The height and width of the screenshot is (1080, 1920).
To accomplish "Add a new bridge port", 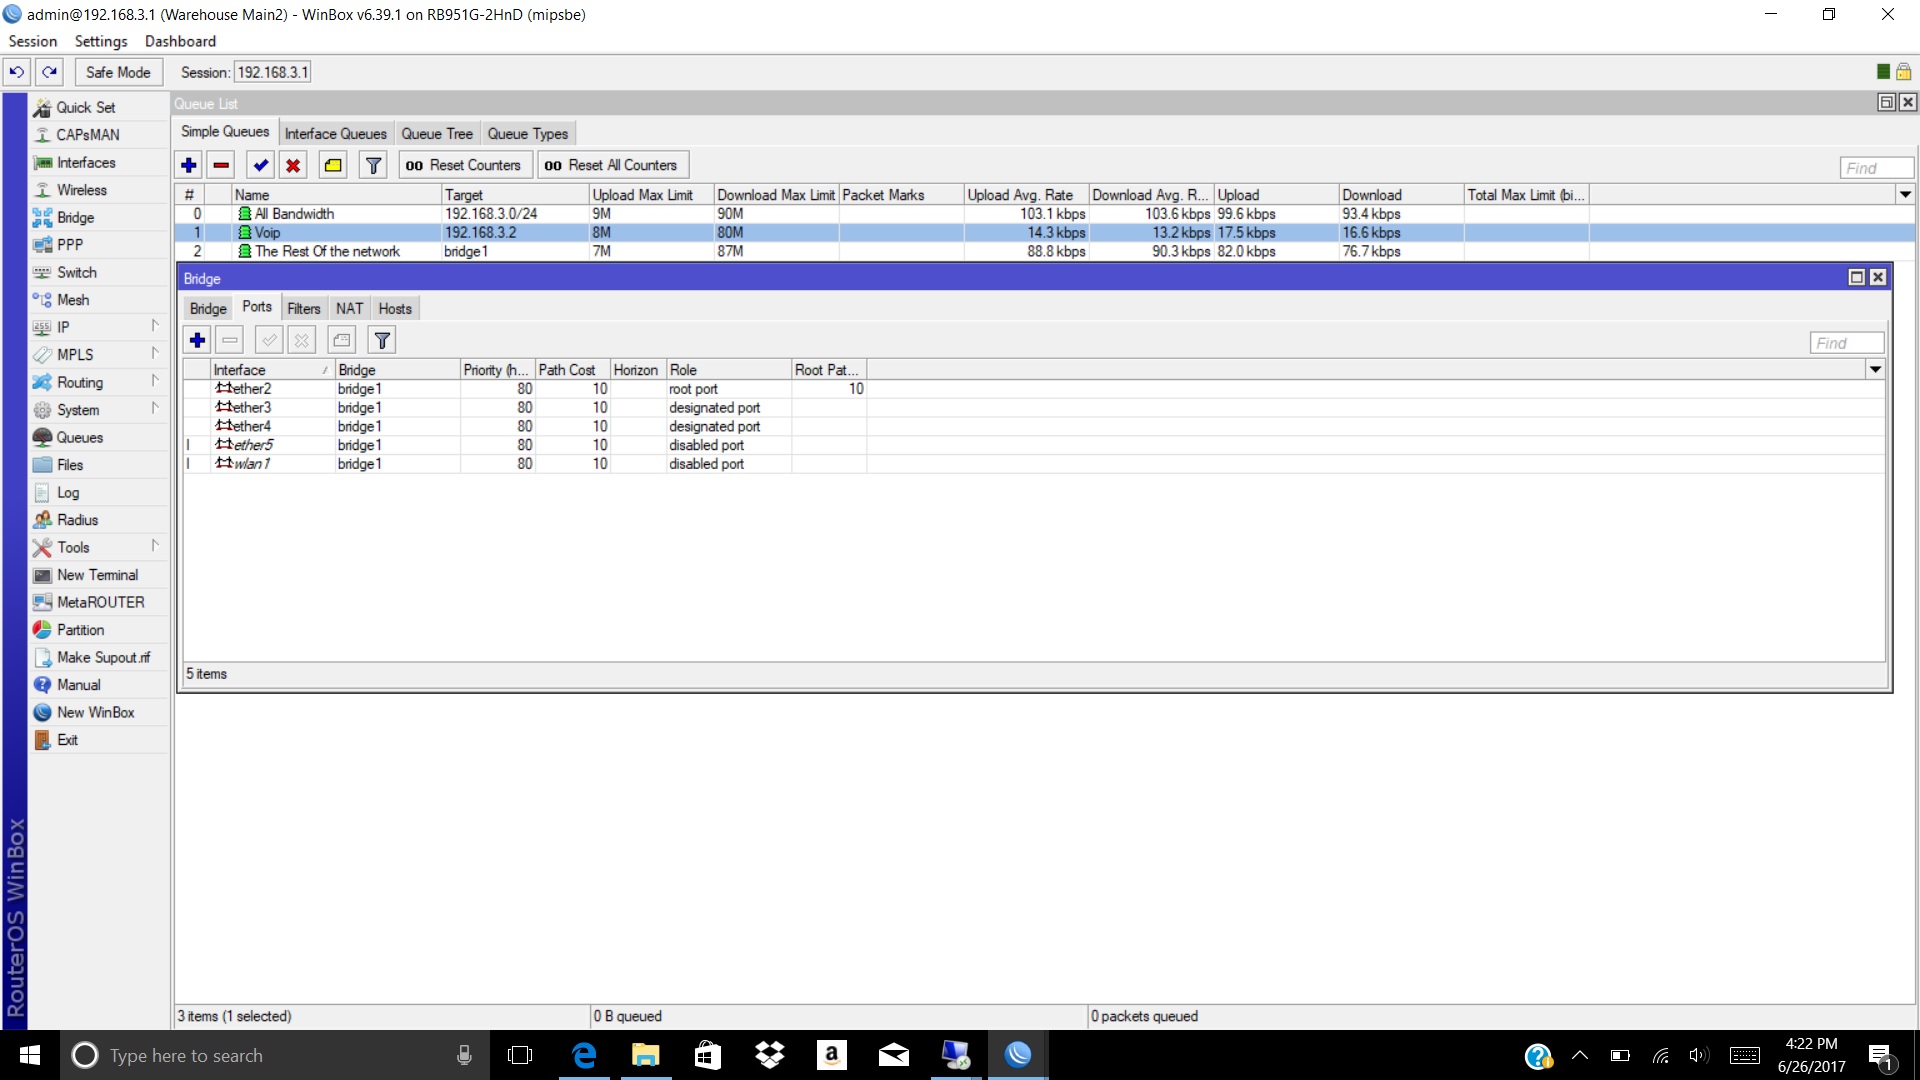I will click(x=198, y=341).
